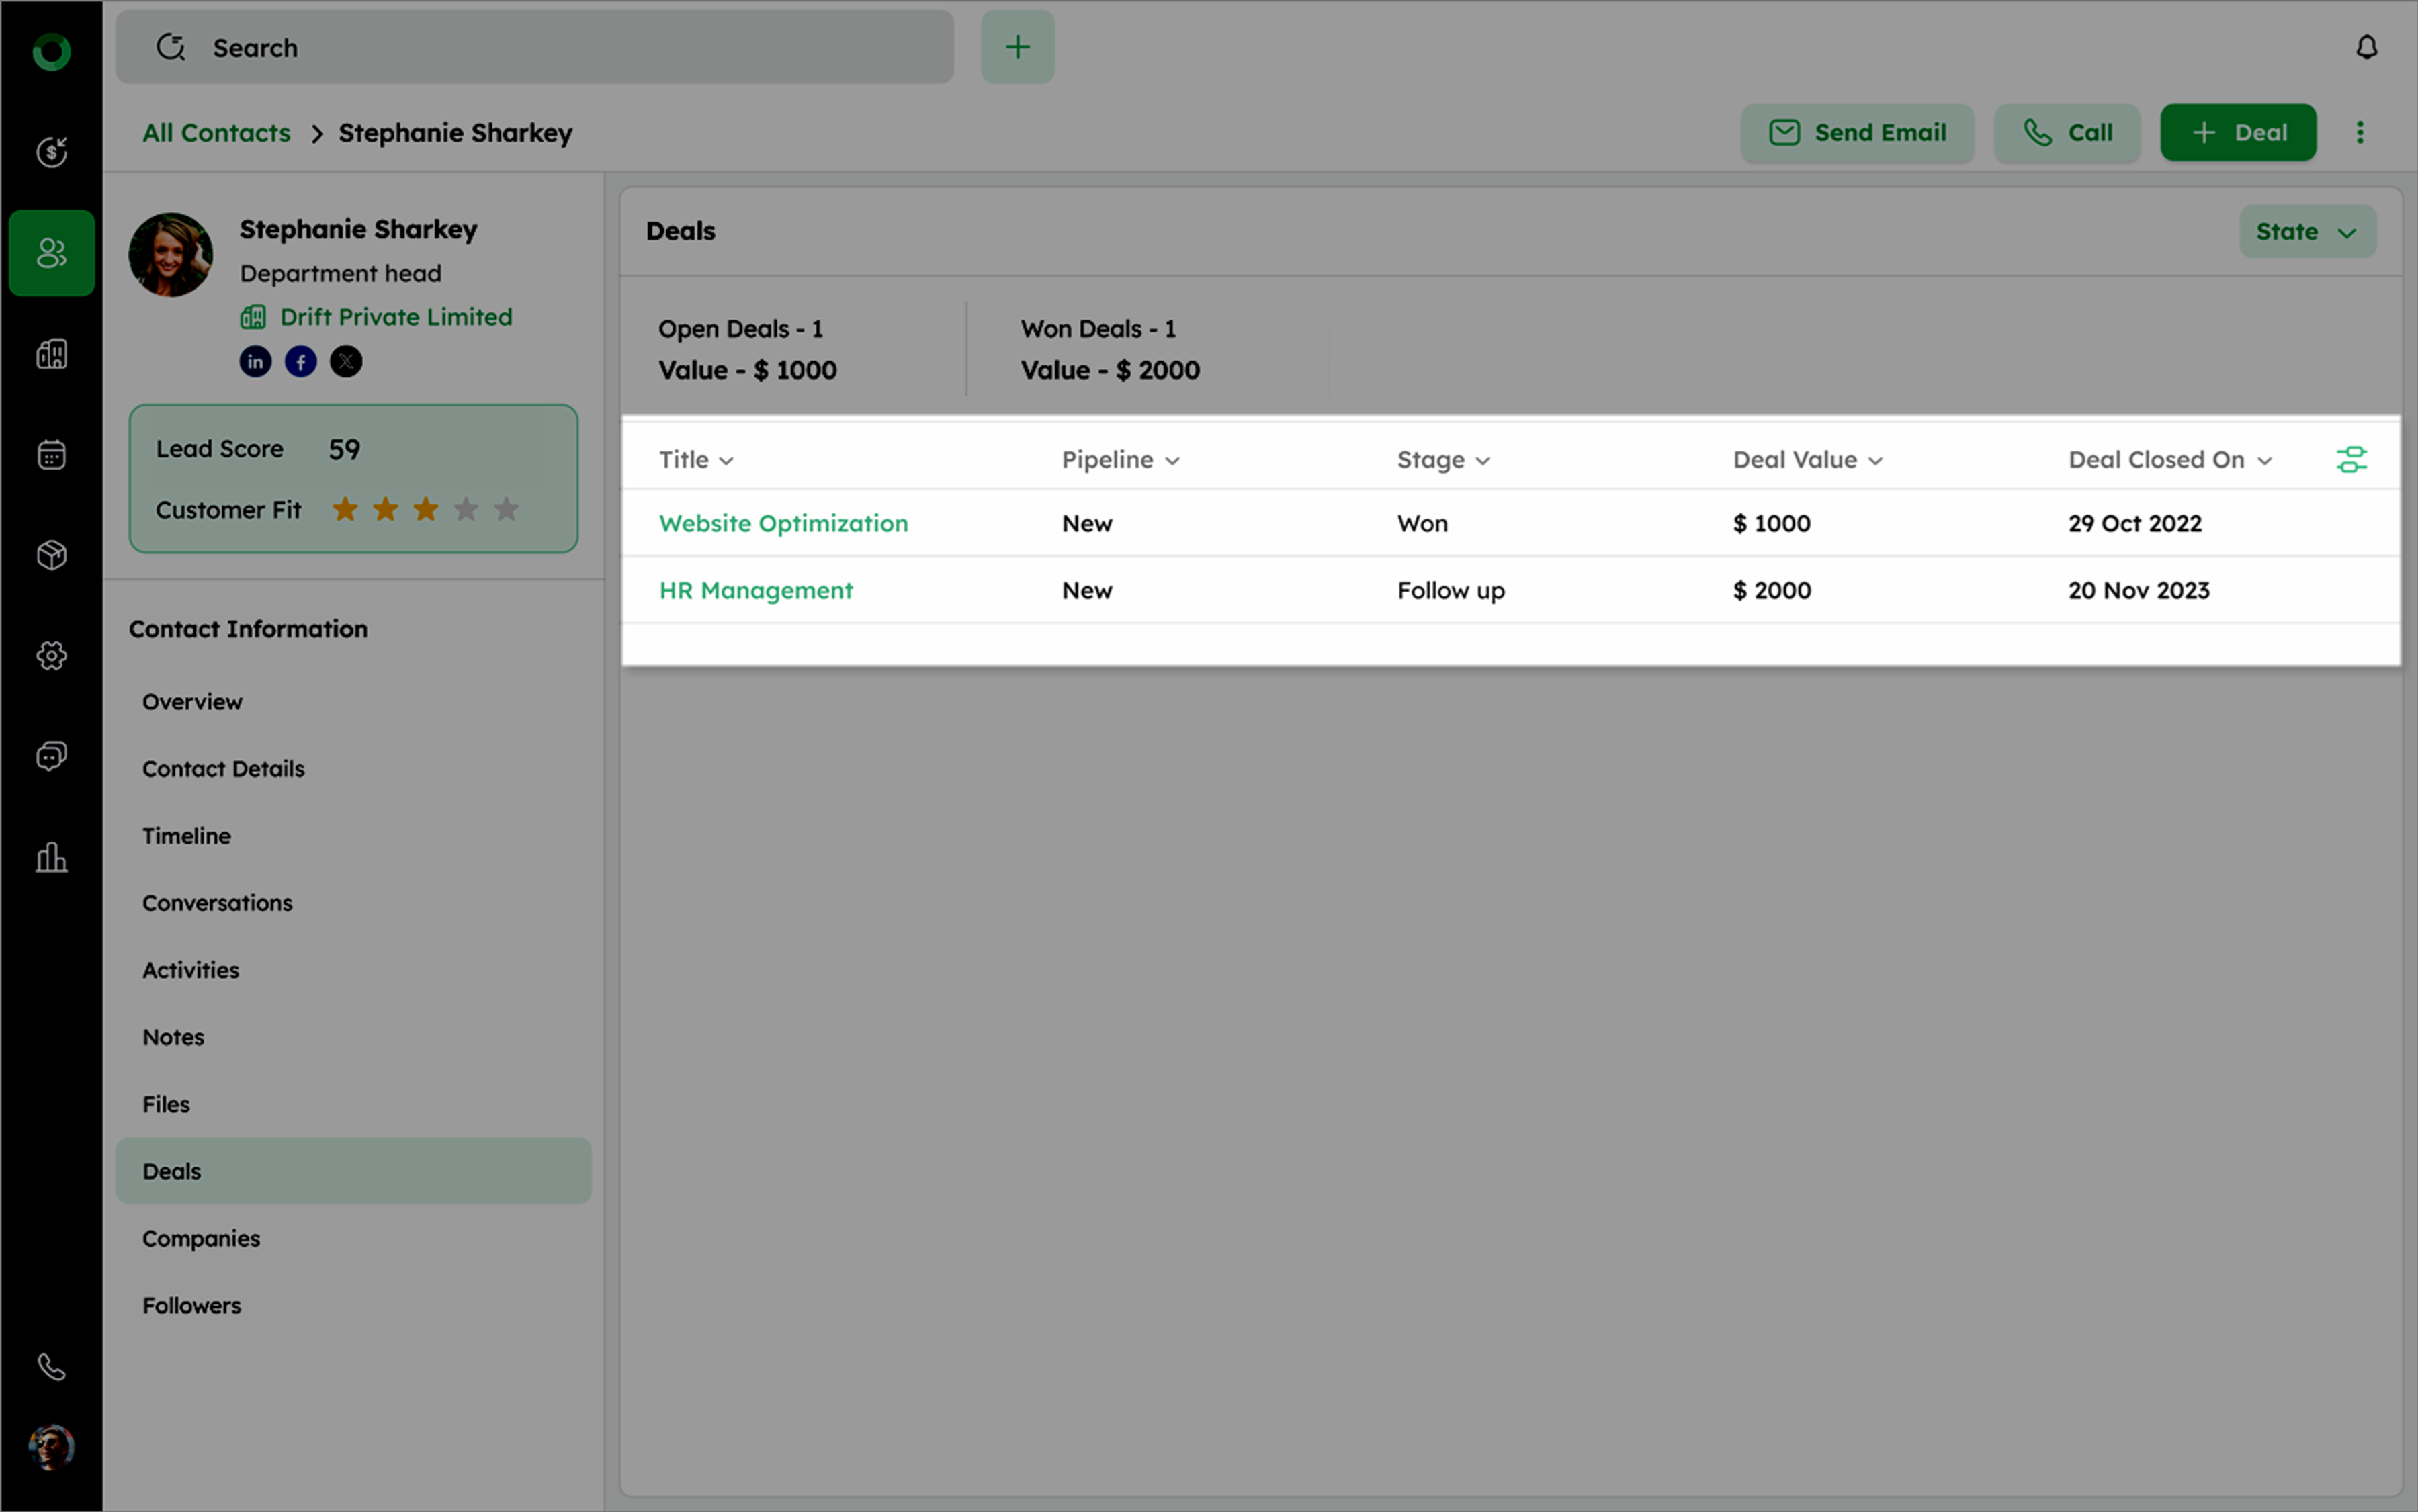Open the Contact Details section
2418x1512 pixels.
pos(223,769)
